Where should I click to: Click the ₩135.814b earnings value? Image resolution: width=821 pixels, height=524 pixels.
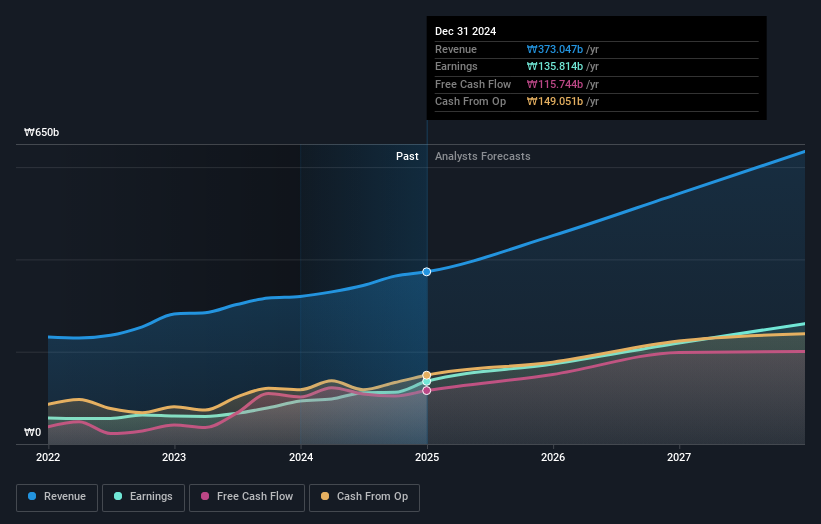555,66
